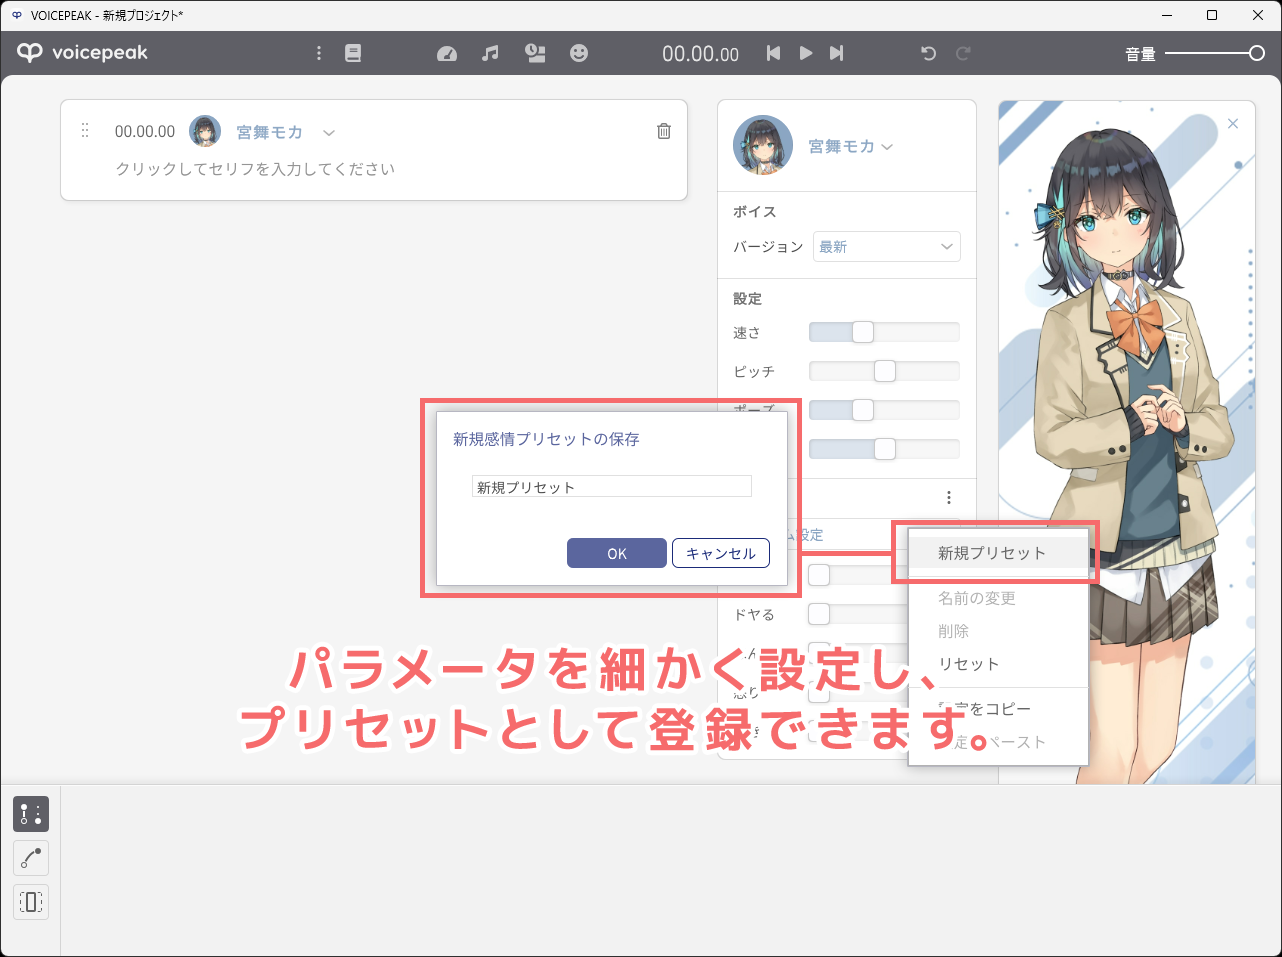Click the small 宮舞モカ avatar in line block
This screenshot has width=1282, height=957.
pyautogui.click(x=205, y=131)
